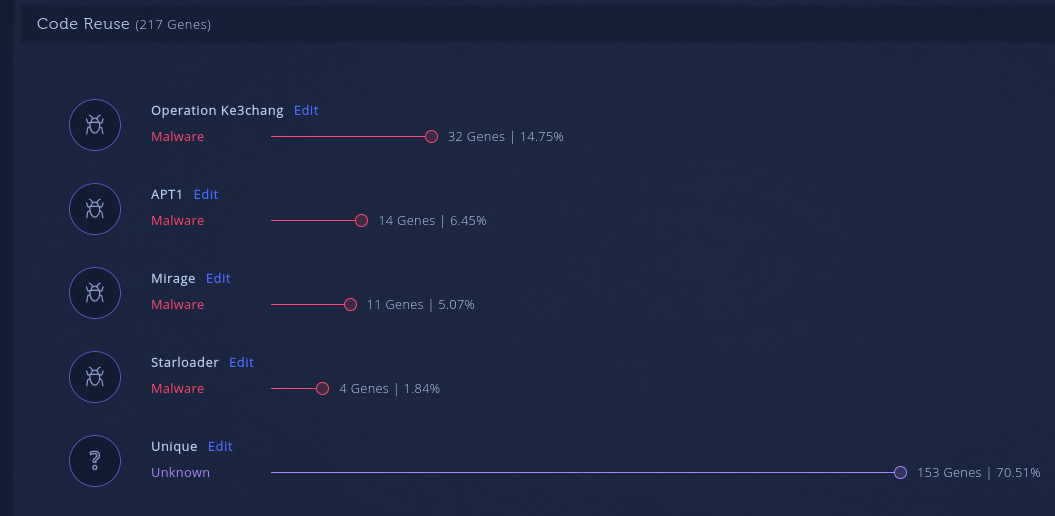Image resolution: width=1055 pixels, height=516 pixels.
Task: Click the Starloader bar endpoint marker
Action: tap(322, 389)
